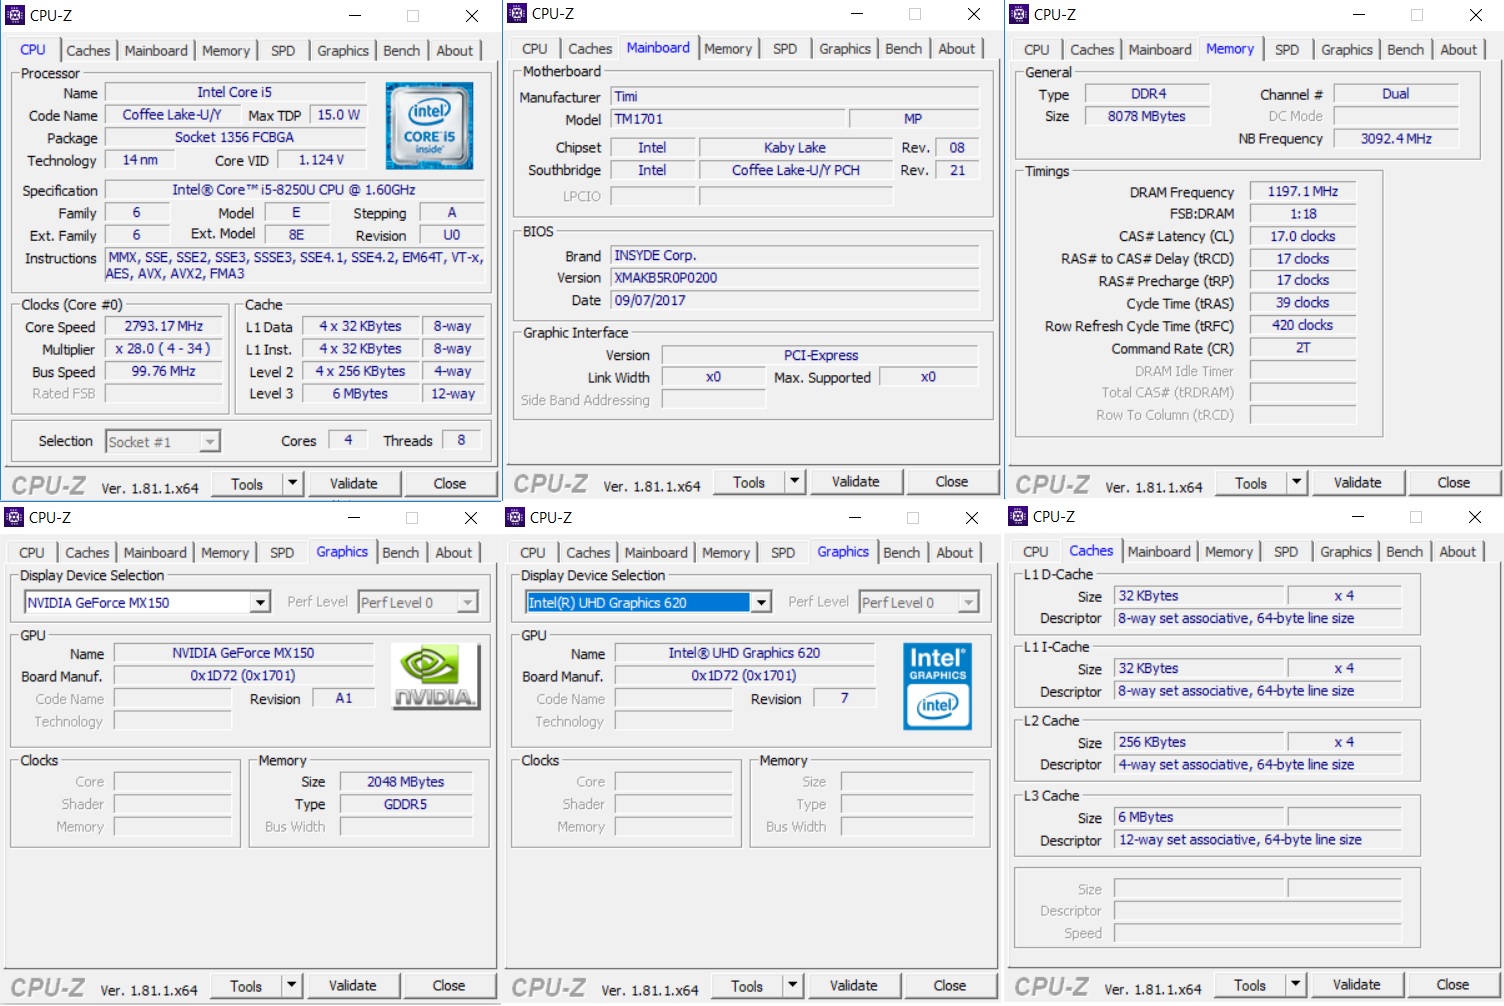Open the Tools dropdown arrow in the Mainboard window
The width and height of the screenshot is (1504, 1006).
click(794, 482)
